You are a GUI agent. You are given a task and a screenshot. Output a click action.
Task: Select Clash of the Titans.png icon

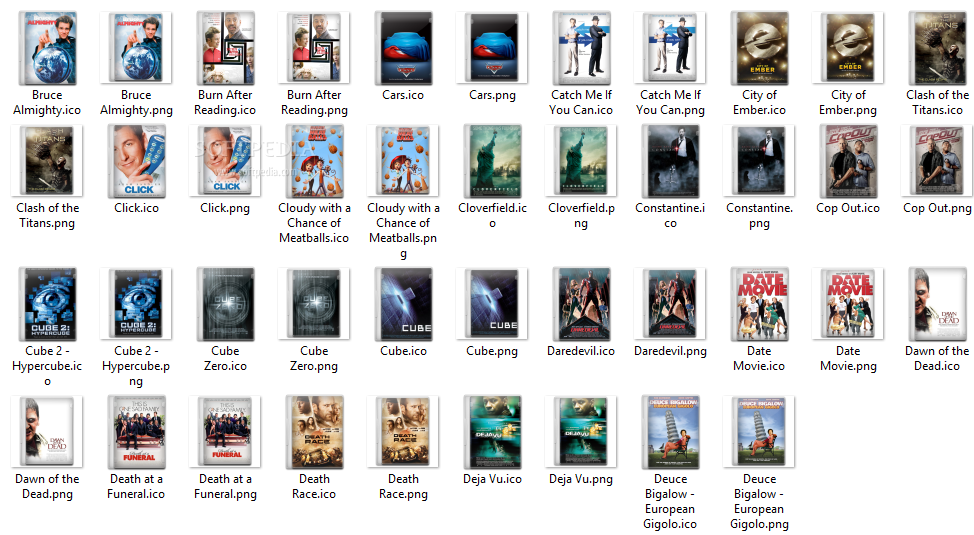coord(47,161)
